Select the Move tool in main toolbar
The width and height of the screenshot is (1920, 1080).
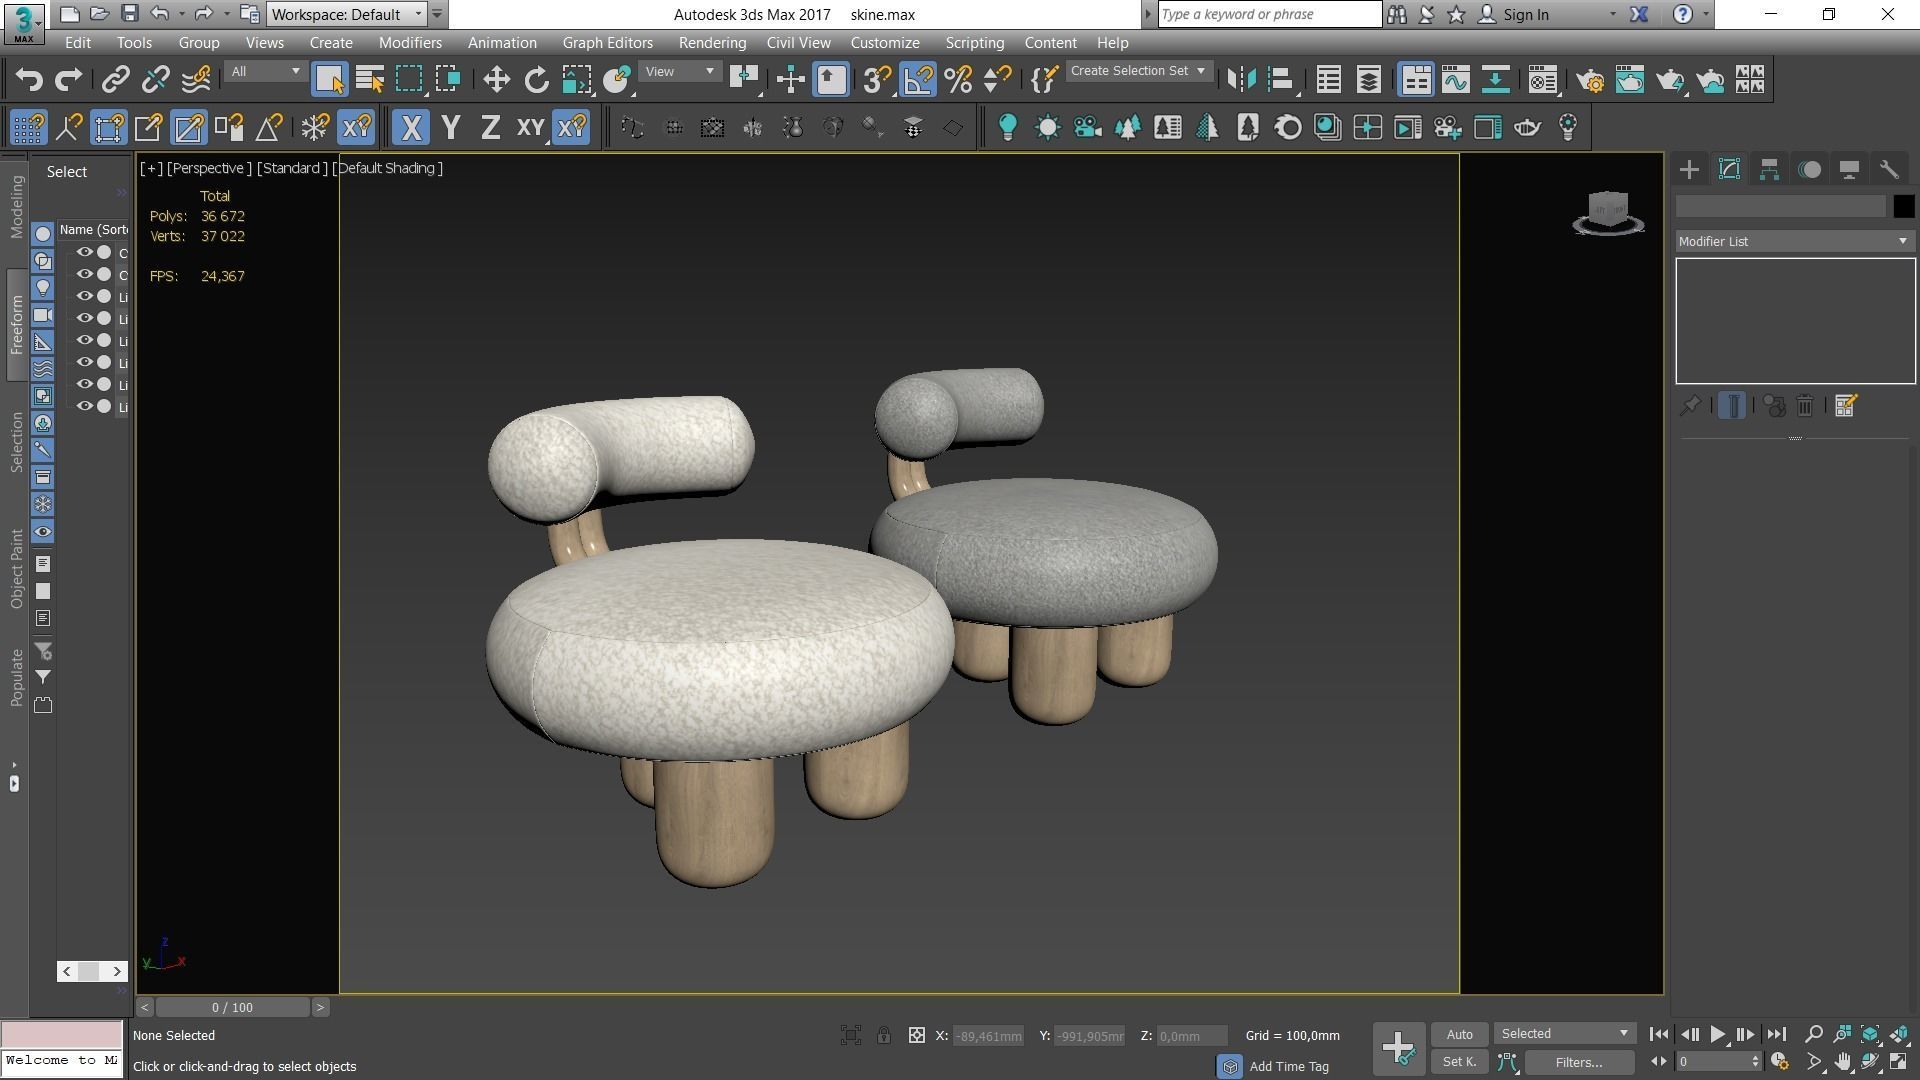pyautogui.click(x=496, y=80)
